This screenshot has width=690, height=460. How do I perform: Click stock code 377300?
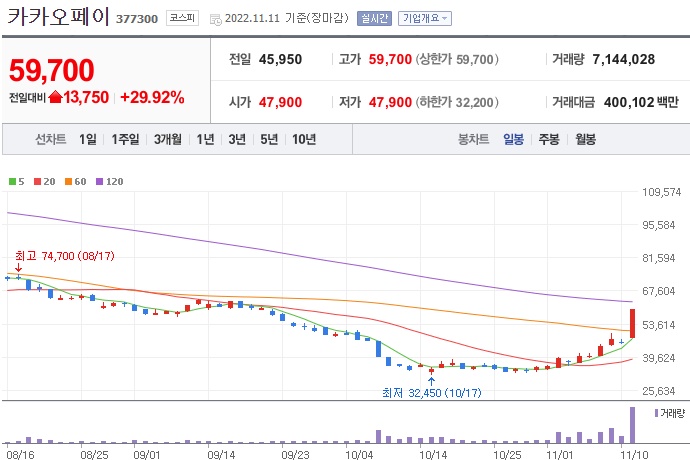pyautogui.click(x=137, y=19)
